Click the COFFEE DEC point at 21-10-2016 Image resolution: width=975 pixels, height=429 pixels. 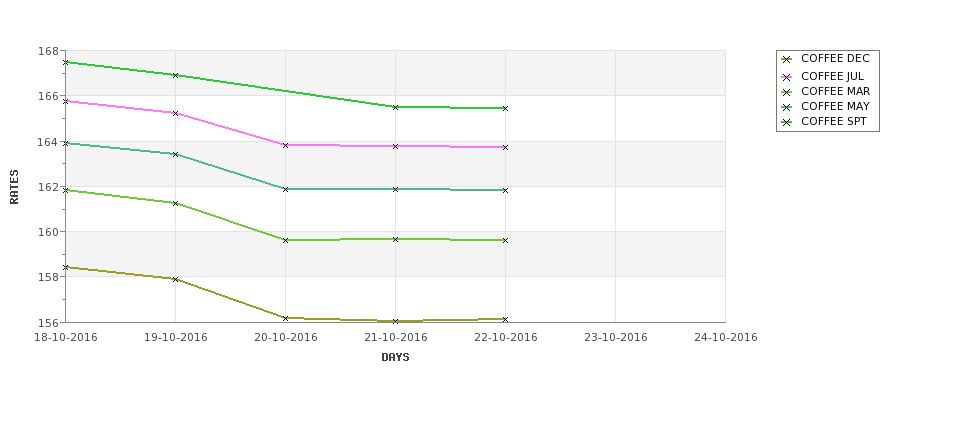point(395,321)
